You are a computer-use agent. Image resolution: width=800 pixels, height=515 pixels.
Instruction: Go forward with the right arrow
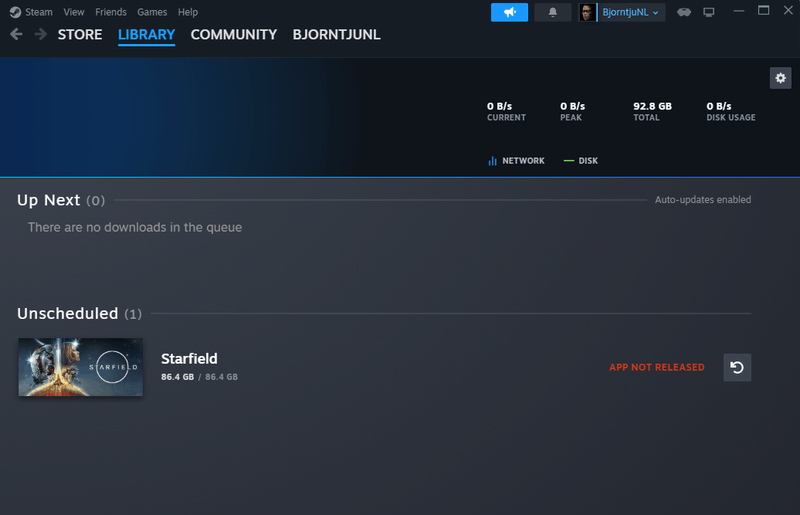pyautogui.click(x=41, y=34)
